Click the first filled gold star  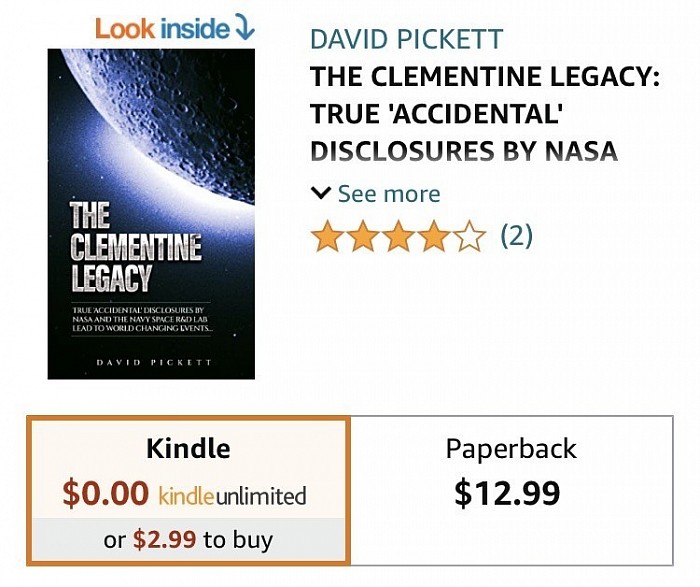click(x=327, y=236)
